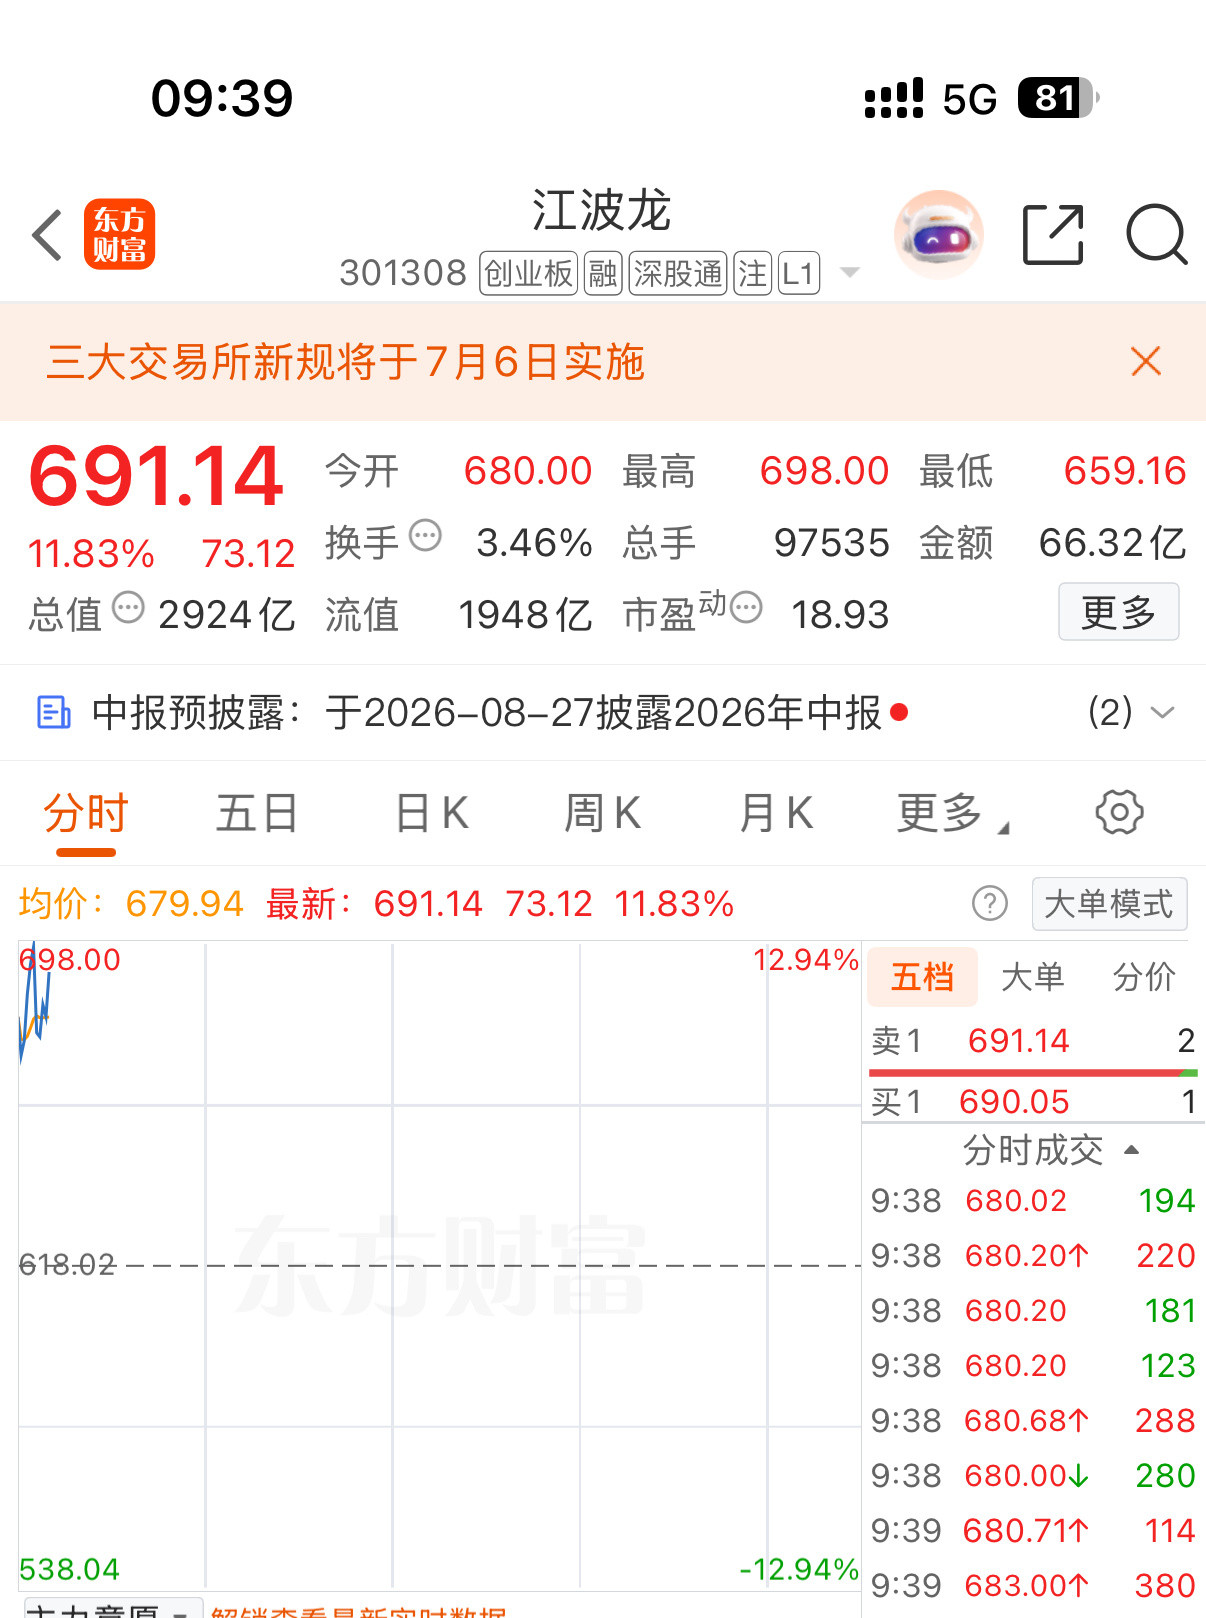Tap the 均价 679.94 value

tap(185, 904)
